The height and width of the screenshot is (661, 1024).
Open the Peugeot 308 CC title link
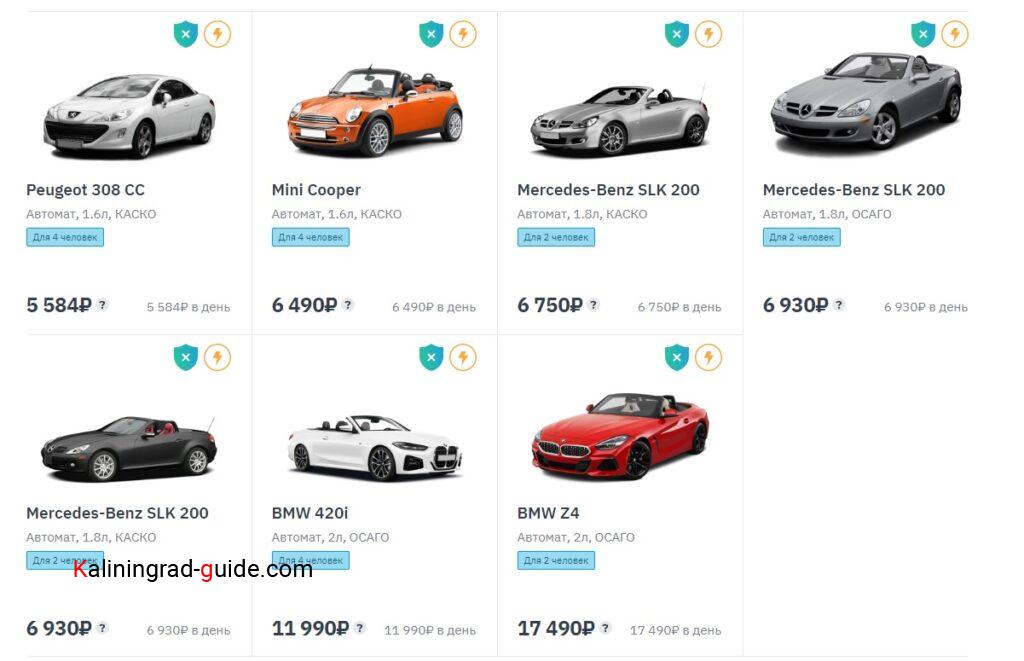point(85,190)
